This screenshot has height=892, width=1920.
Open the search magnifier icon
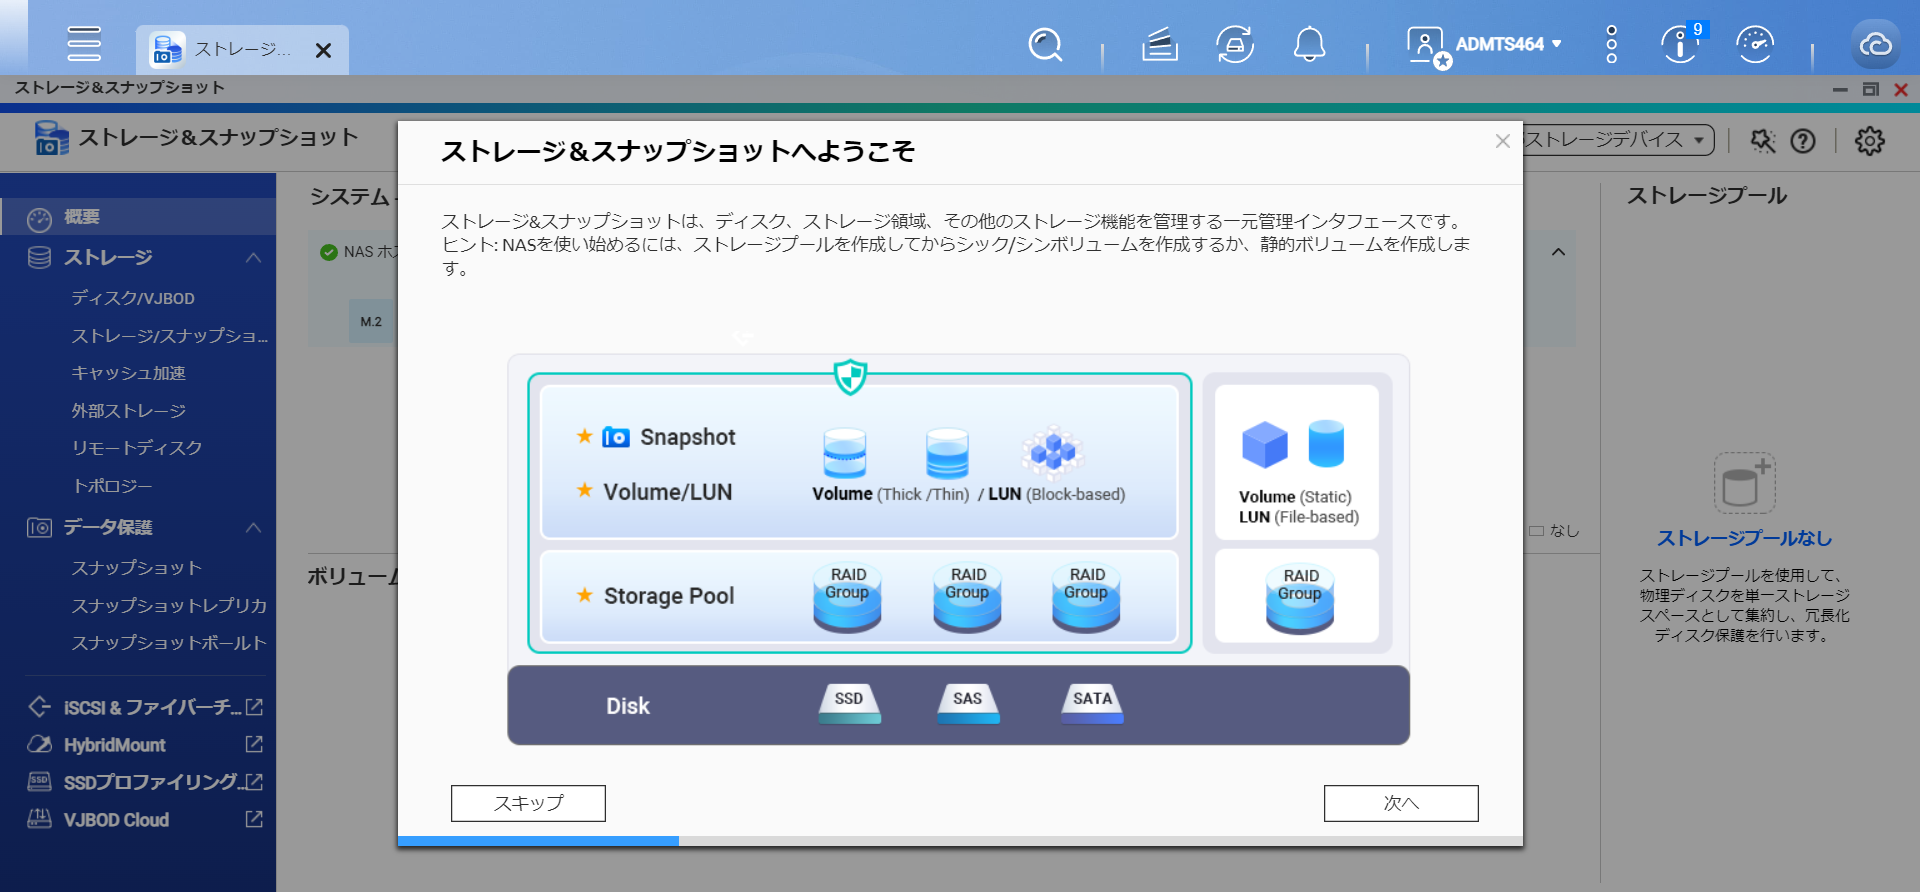click(x=1045, y=45)
